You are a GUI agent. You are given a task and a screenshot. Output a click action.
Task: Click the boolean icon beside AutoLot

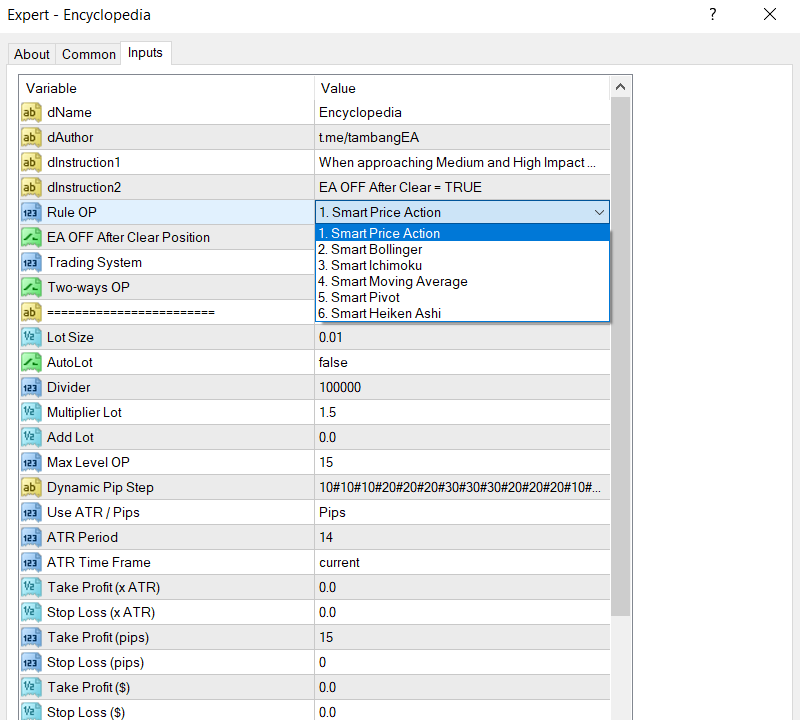(x=31, y=362)
